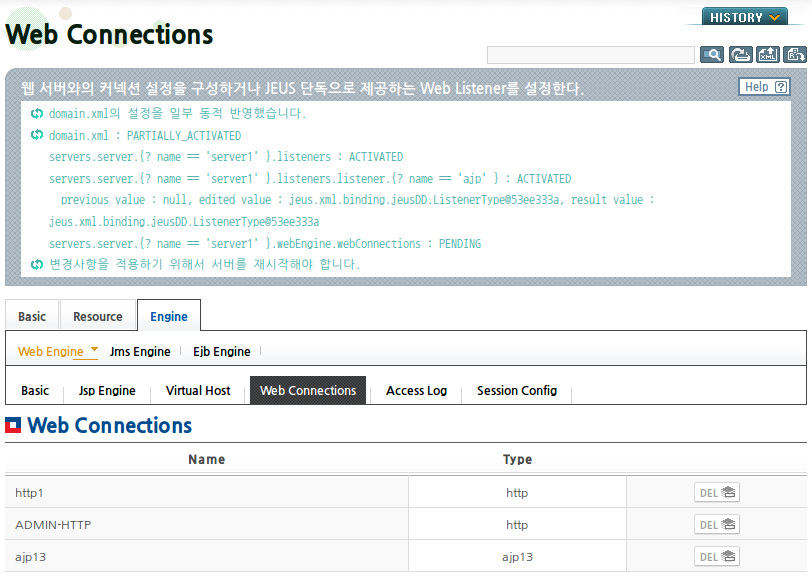Click inside the search input field
Viewport: 812px width, 579px height.
[590, 55]
